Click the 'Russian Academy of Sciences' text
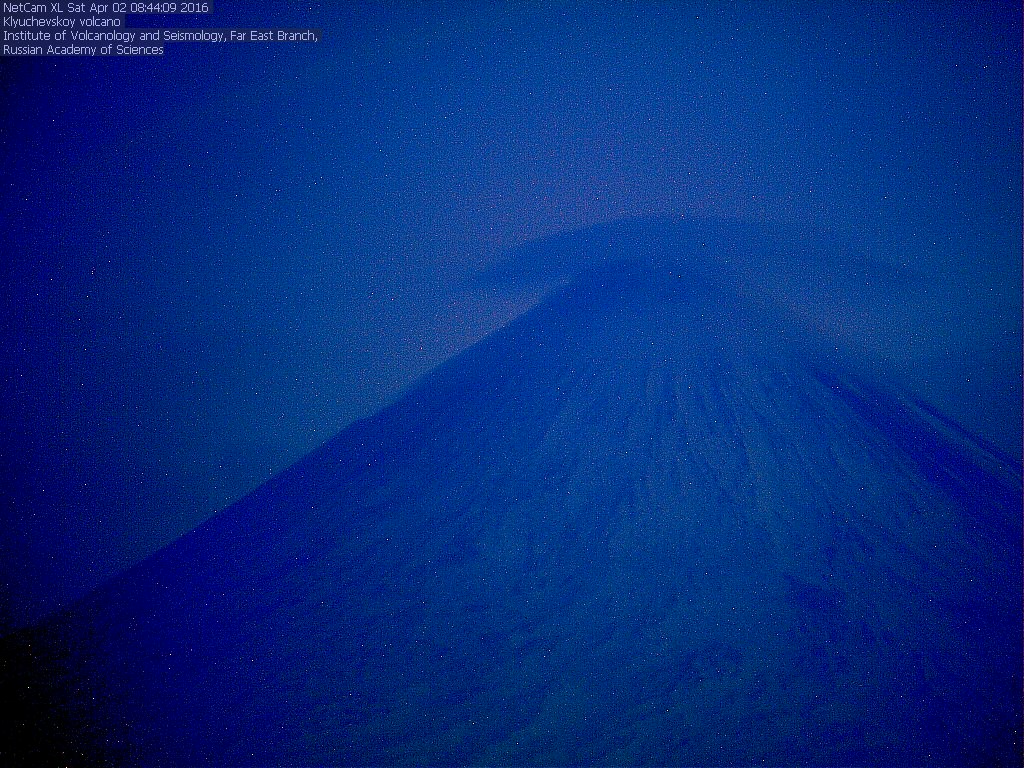This screenshot has height=768, width=1024. [x=83, y=50]
